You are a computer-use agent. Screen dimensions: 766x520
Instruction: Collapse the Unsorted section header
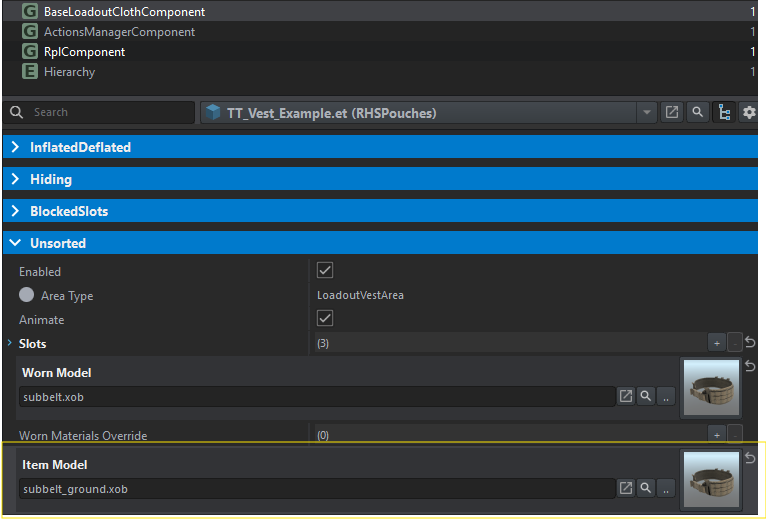(x=58, y=243)
